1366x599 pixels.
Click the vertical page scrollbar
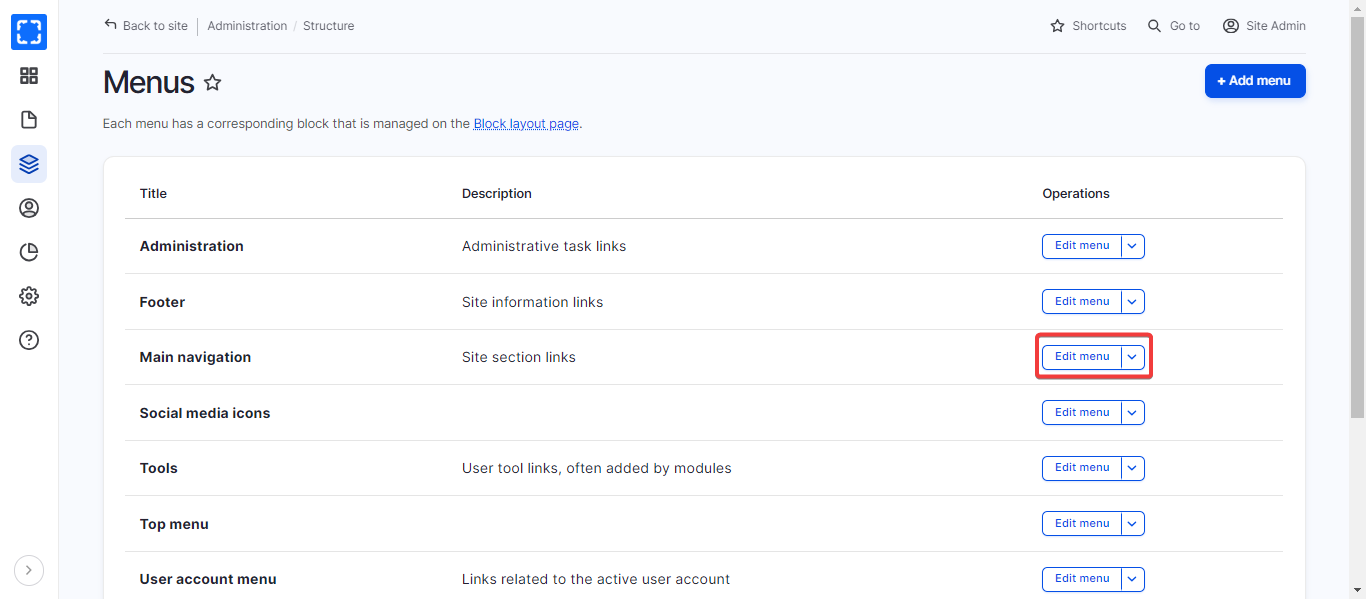click(1357, 220)
